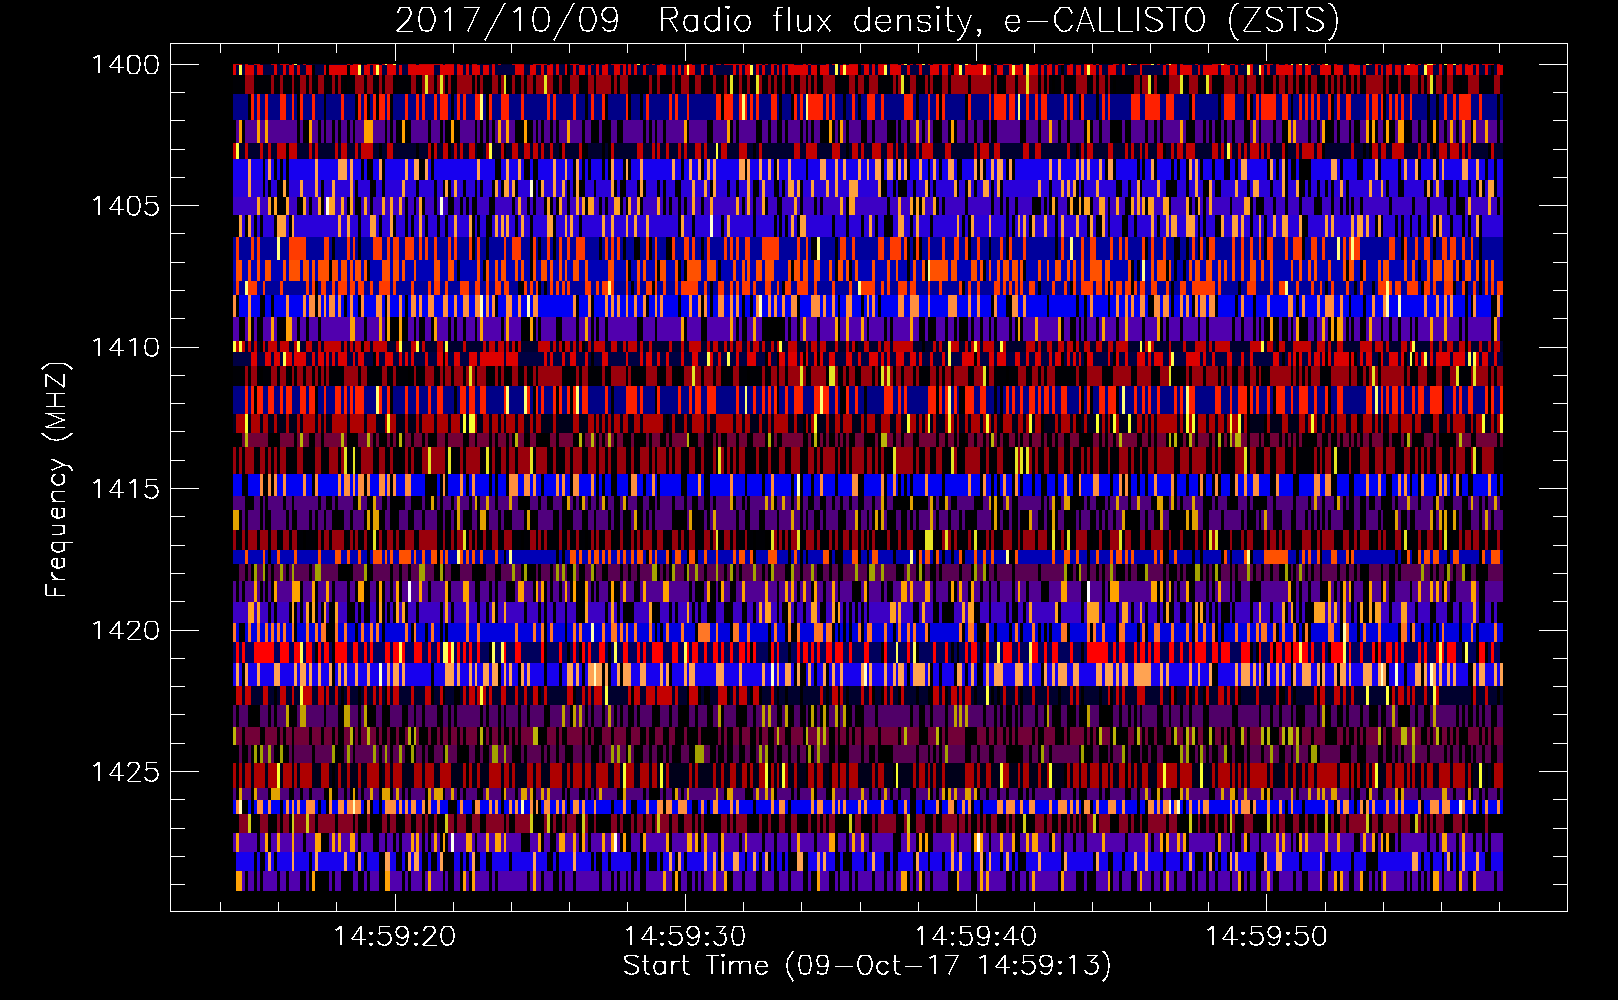Click the 1405 frequency tick label
1618x1000 pixels.
tap(125, 206)
